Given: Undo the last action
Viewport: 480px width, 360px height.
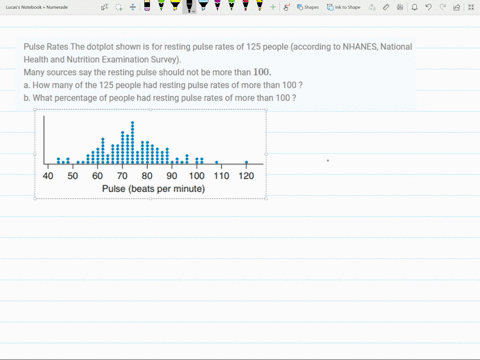Looking at the screenshot, I should [429, 7].
